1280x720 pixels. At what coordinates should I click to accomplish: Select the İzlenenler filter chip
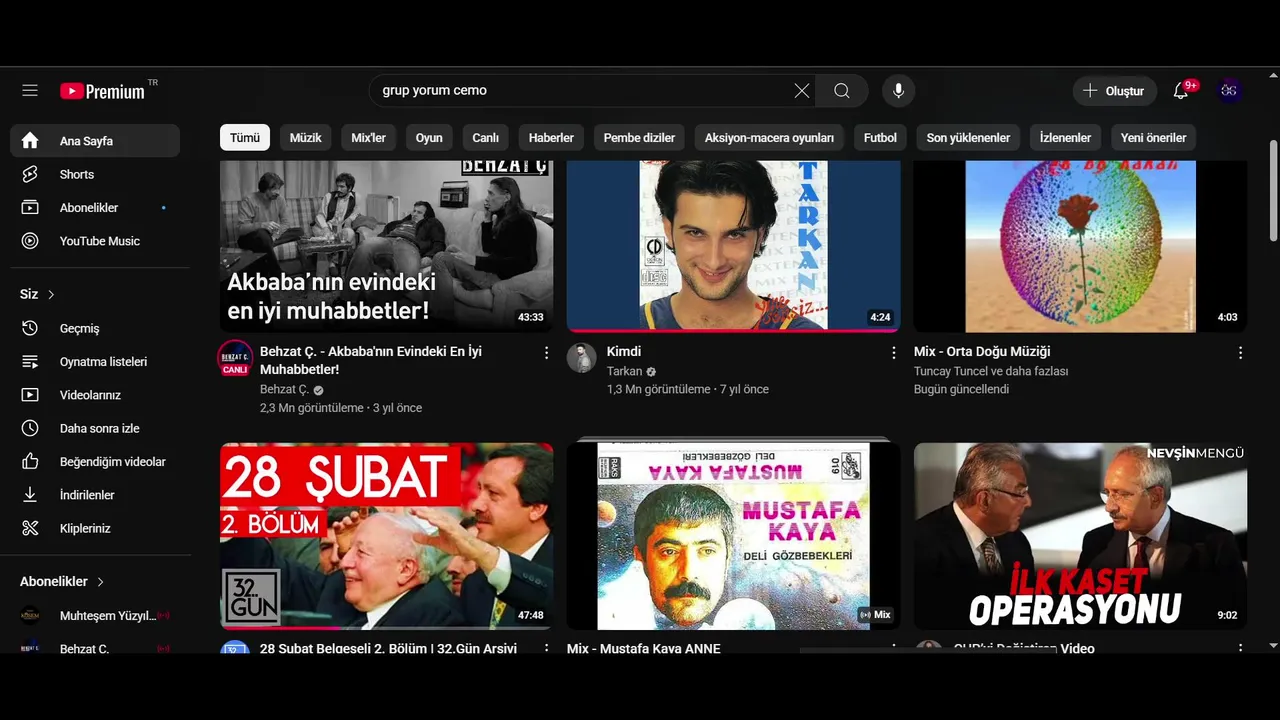click(1065, 138)
